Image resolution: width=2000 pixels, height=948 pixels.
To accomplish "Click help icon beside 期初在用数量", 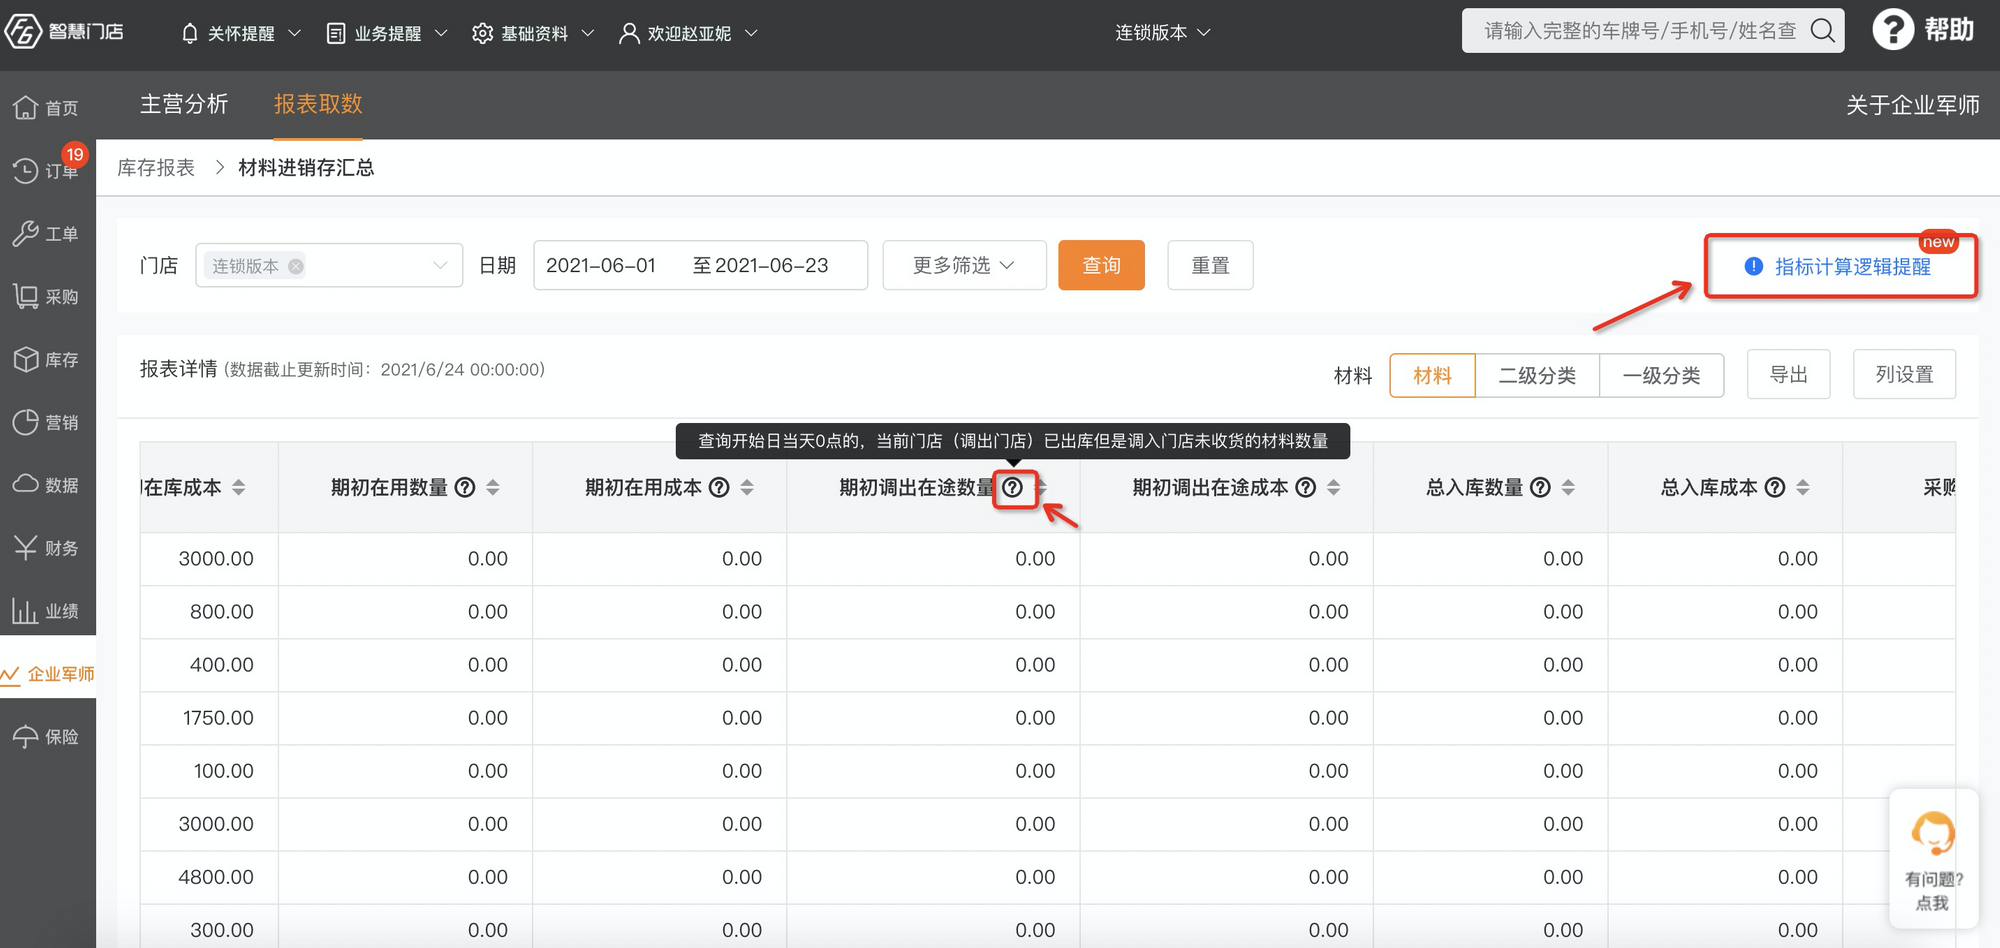I will point(465,487).
